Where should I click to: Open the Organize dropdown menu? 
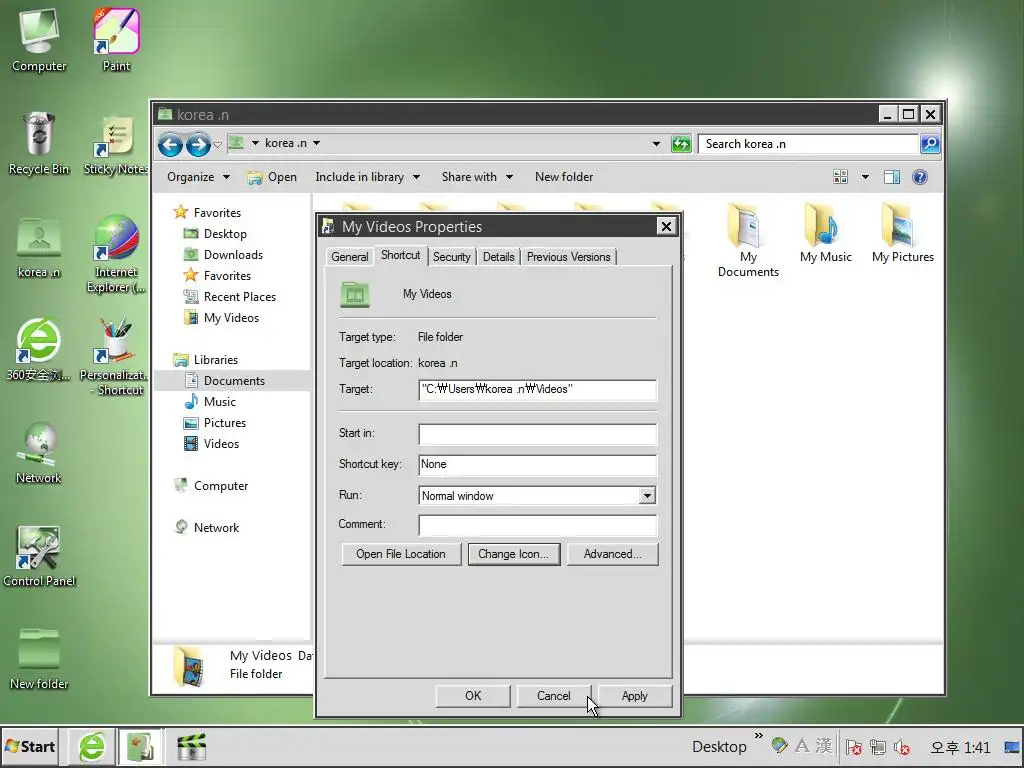(199, 177)
